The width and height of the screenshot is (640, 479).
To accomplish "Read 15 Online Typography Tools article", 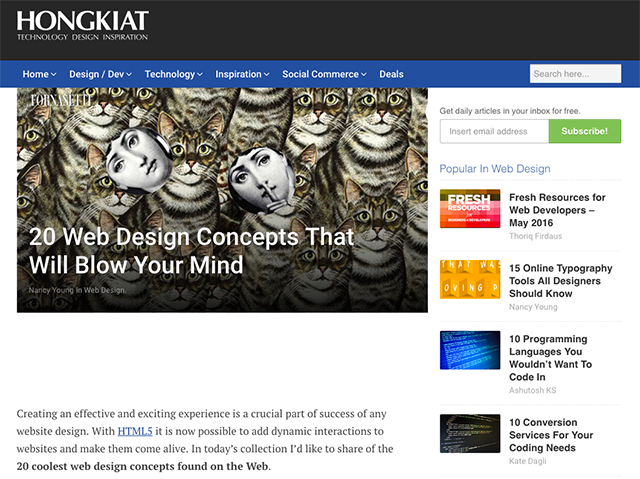I will (560, 281).
